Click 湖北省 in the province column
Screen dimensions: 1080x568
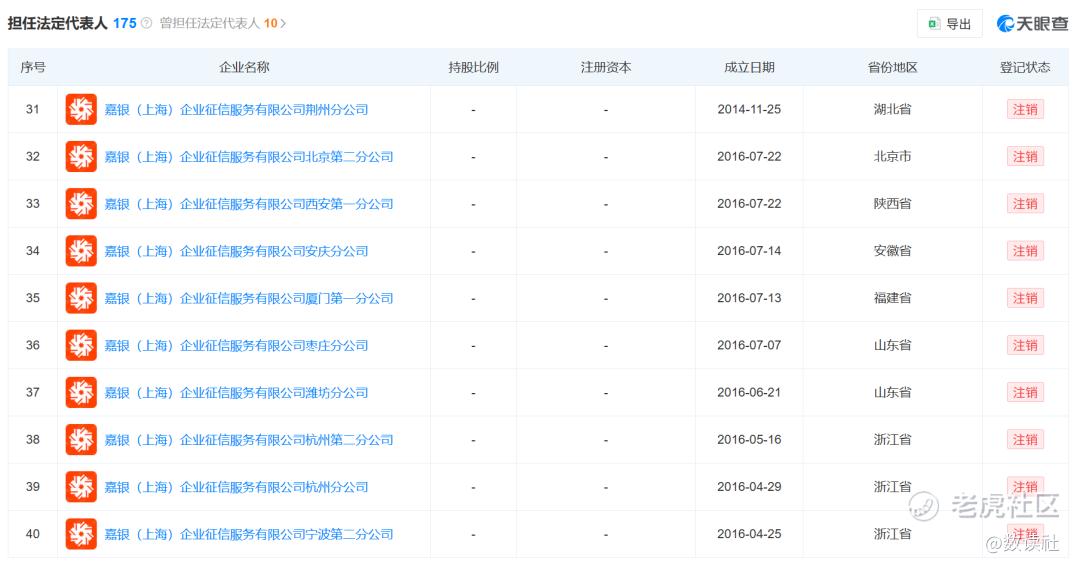[x=893, y=109]
